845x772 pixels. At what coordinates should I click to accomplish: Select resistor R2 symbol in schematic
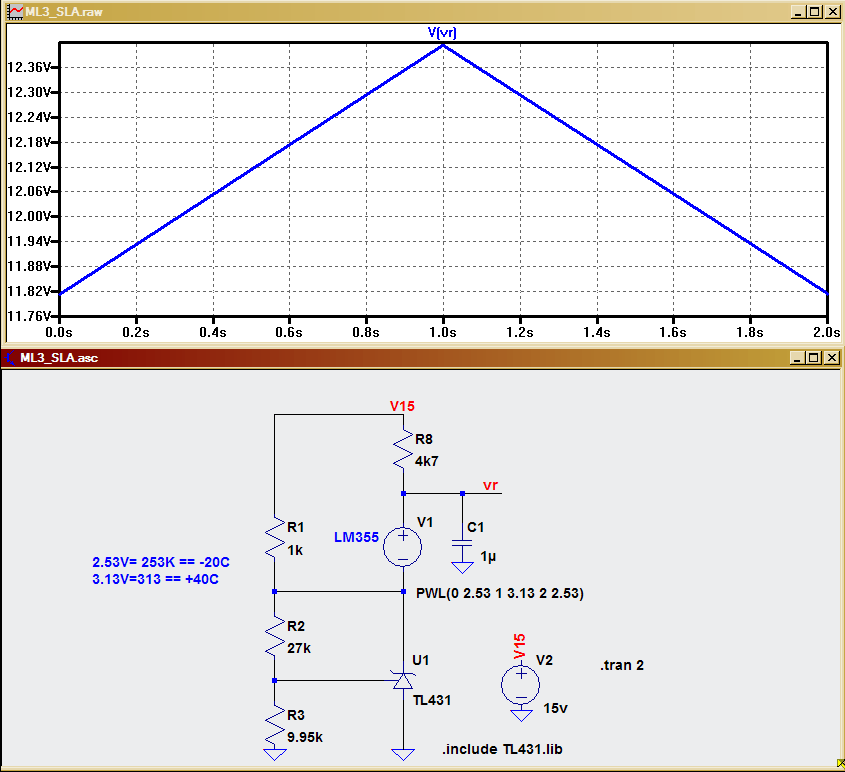[x=275, y=637]
